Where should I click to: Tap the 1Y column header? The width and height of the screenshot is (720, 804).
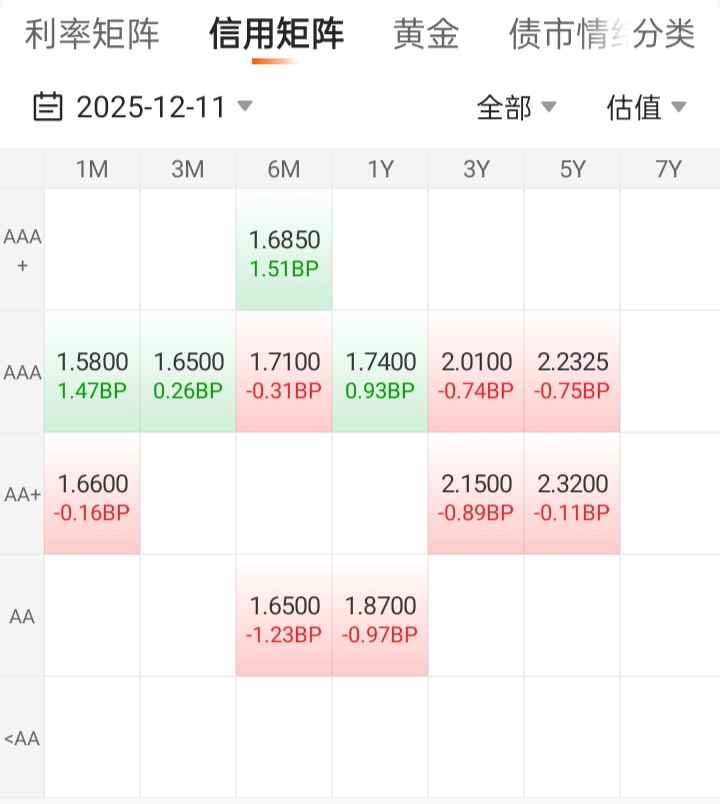point(380,169)
